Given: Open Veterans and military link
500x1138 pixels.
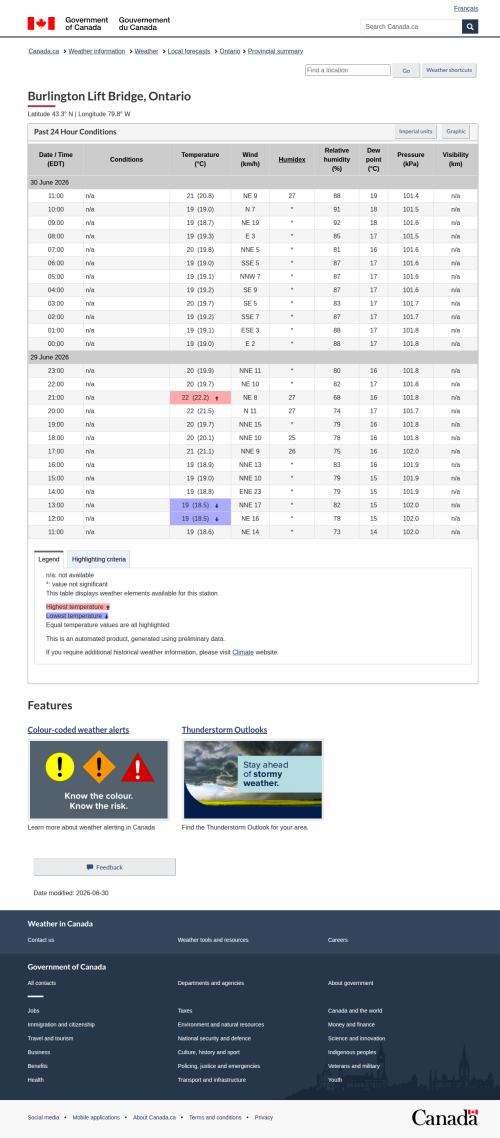Looking at the screenshot, I should click(353, 1066).
